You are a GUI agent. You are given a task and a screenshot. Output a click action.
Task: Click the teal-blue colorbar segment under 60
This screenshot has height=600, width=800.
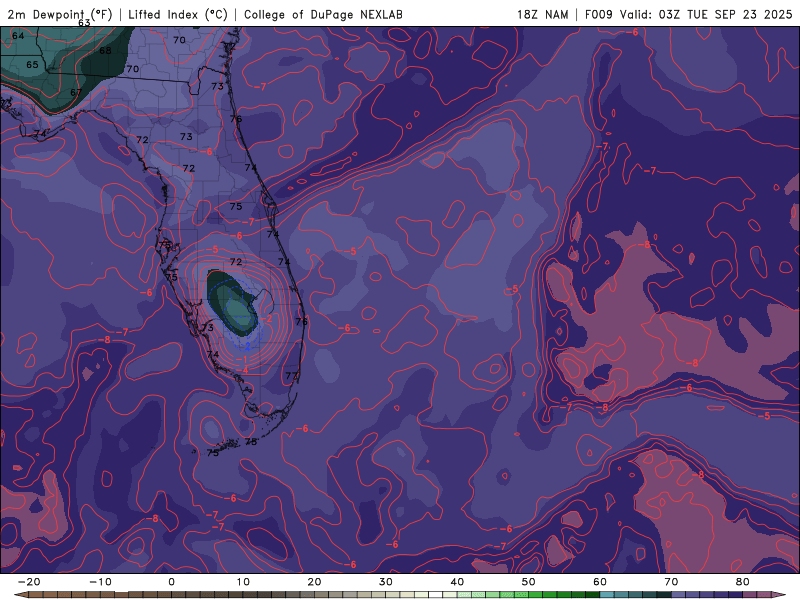click(x=607, y=595)
